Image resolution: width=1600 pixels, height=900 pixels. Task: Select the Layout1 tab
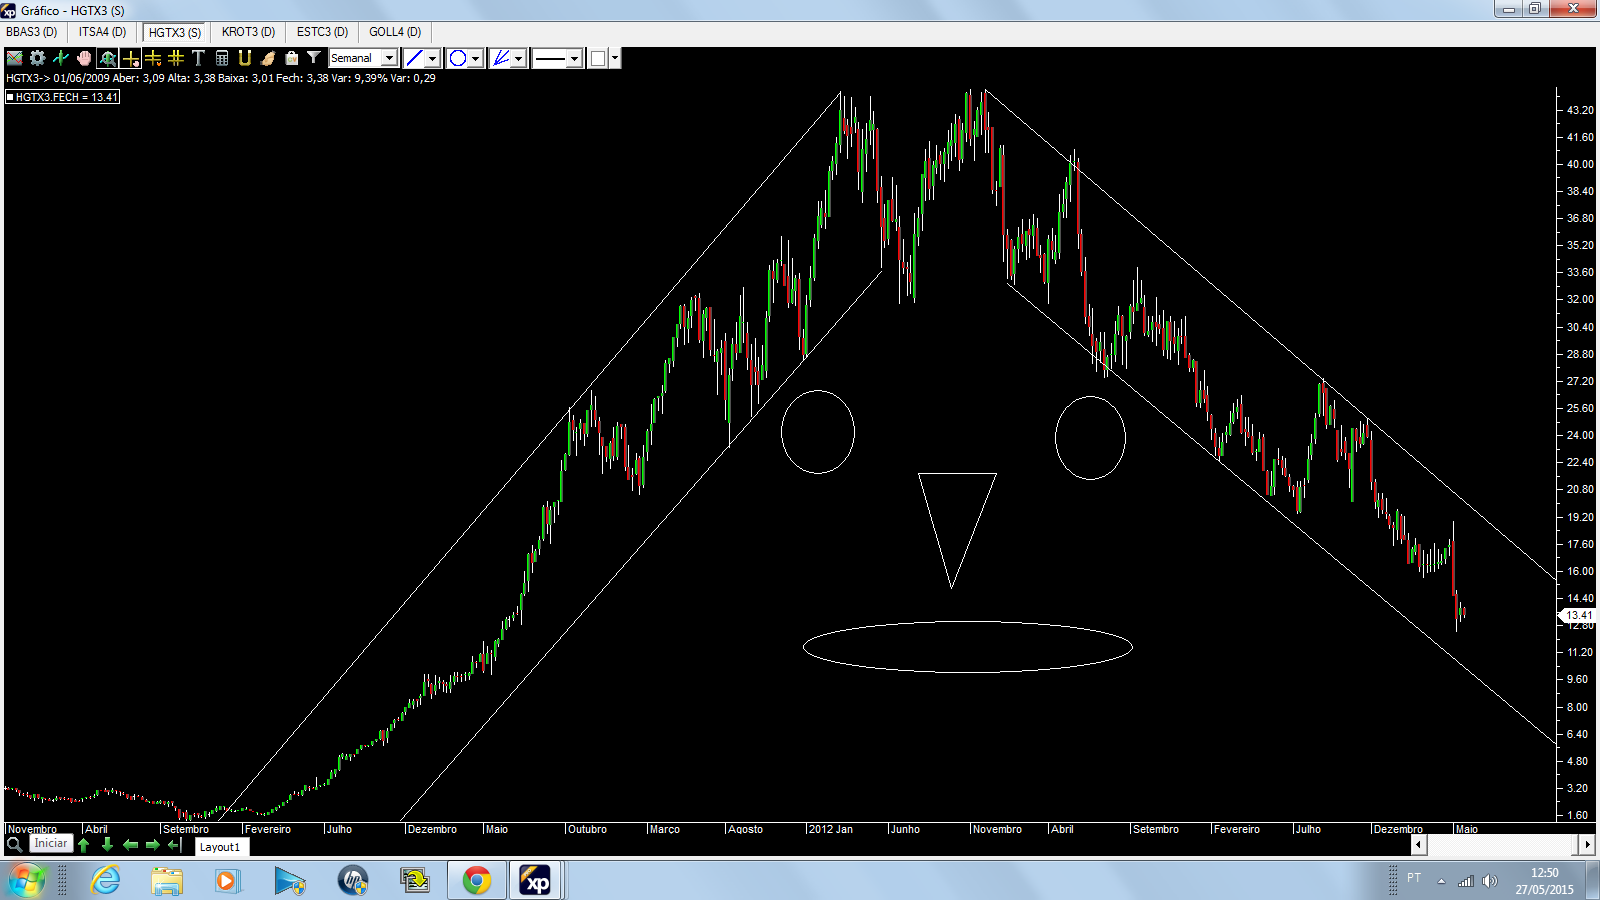220,847
